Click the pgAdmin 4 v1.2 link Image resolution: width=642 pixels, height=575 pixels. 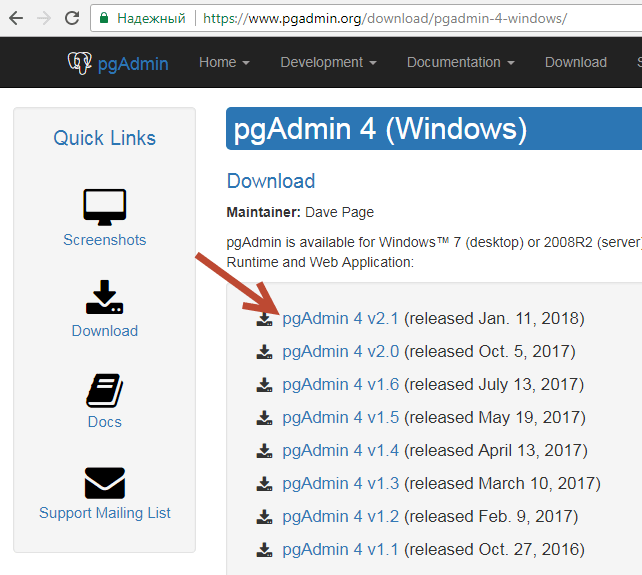pyautogui.click(x=340, y=517)
